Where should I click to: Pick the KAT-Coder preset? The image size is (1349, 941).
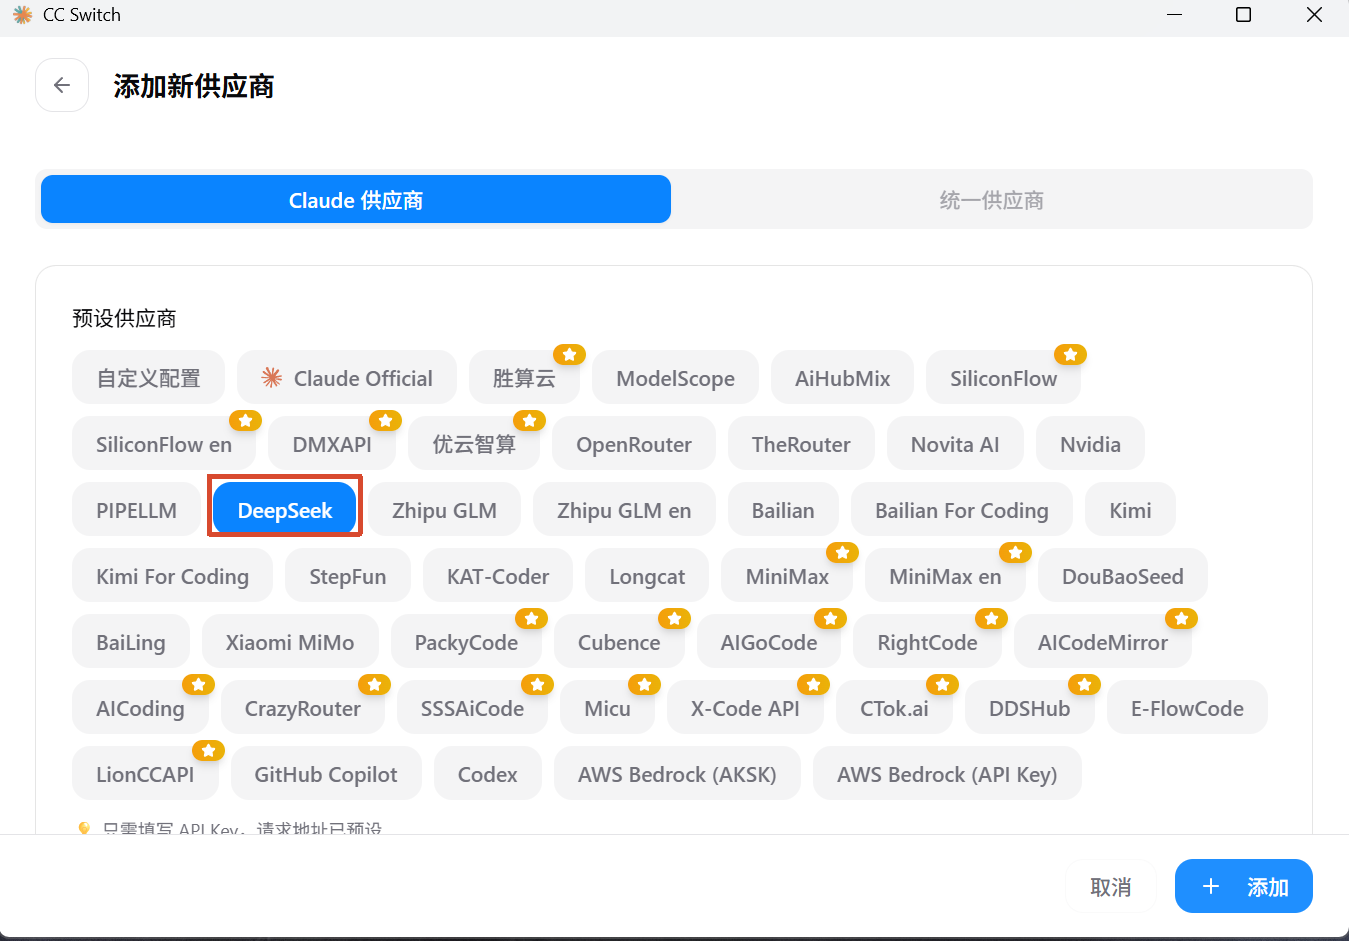pyautogui.click(x=498, y=576)
